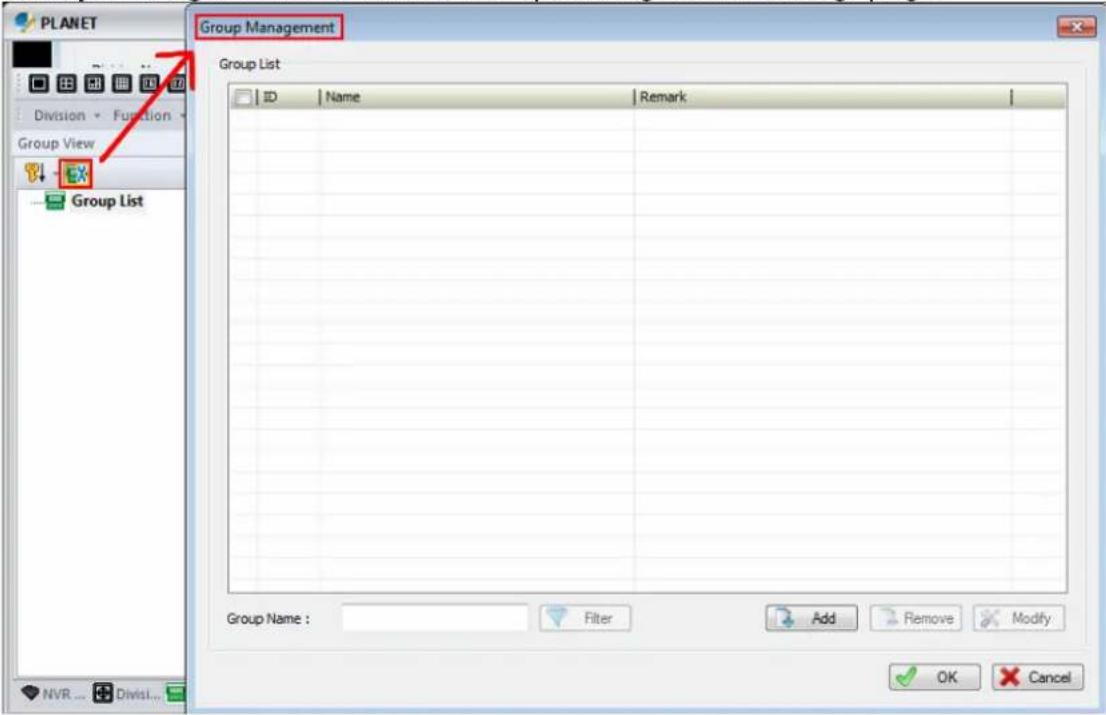Open Group Management via the green toolbar icon
The height and width of the screenshot is (715, 1106).
pyautogui.click(x=75, y=173)
